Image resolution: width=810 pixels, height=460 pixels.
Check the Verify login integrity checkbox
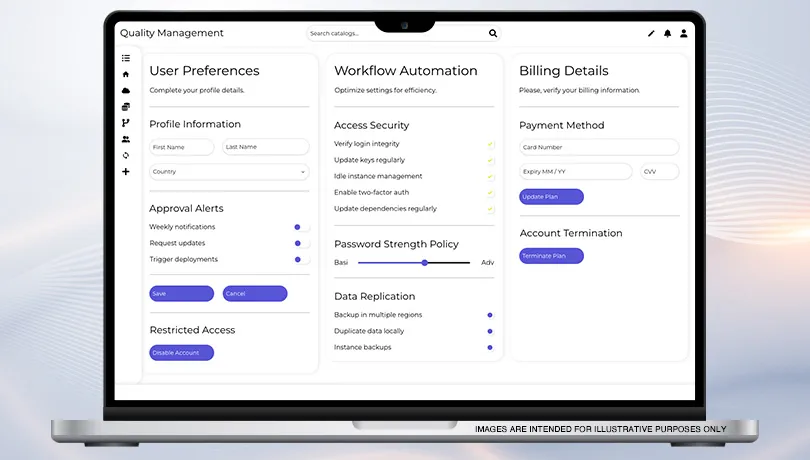(491, 144)
